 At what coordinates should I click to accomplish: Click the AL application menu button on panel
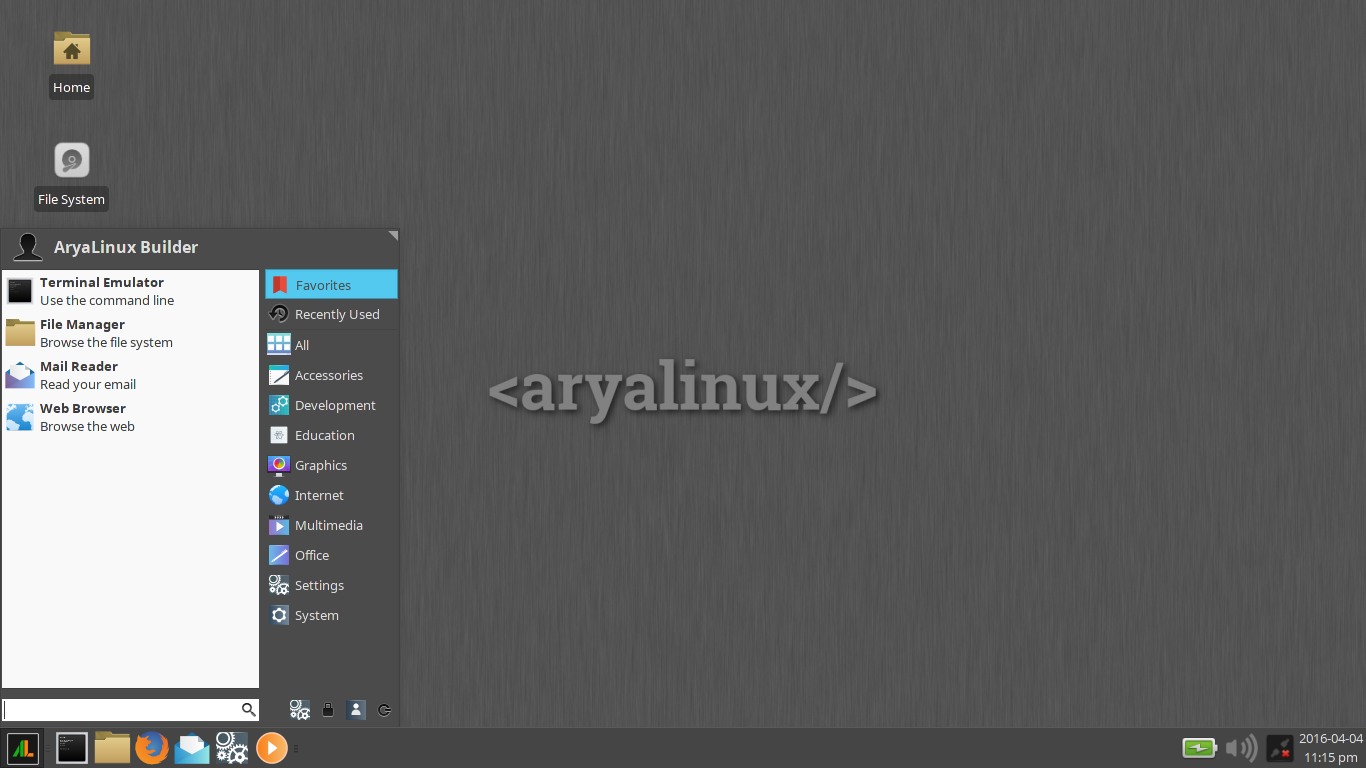22,748
